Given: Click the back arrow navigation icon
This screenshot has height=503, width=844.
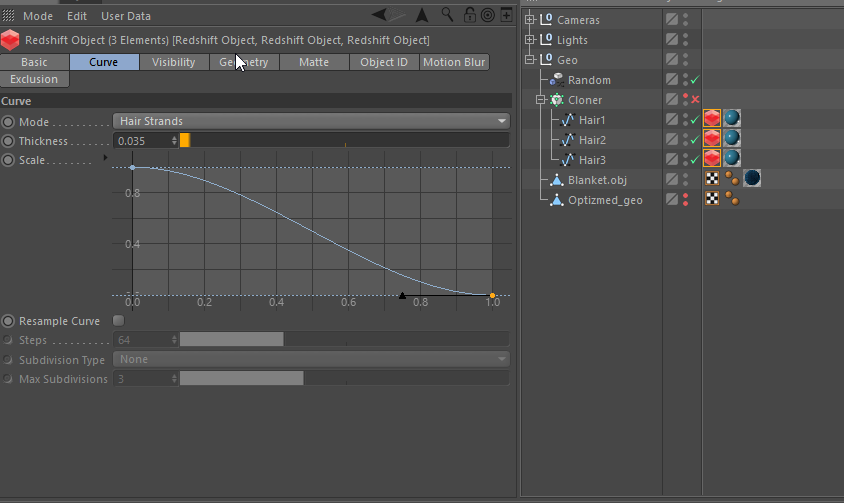Looking at the screenshot, I should point(381,15).
